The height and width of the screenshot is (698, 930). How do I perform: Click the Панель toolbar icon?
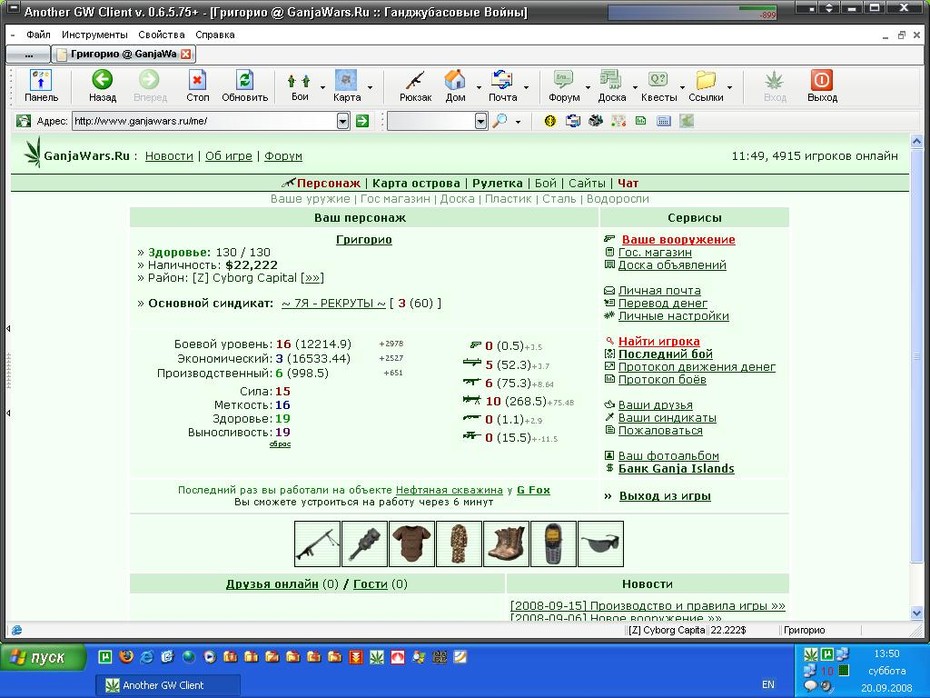[41, 85]
